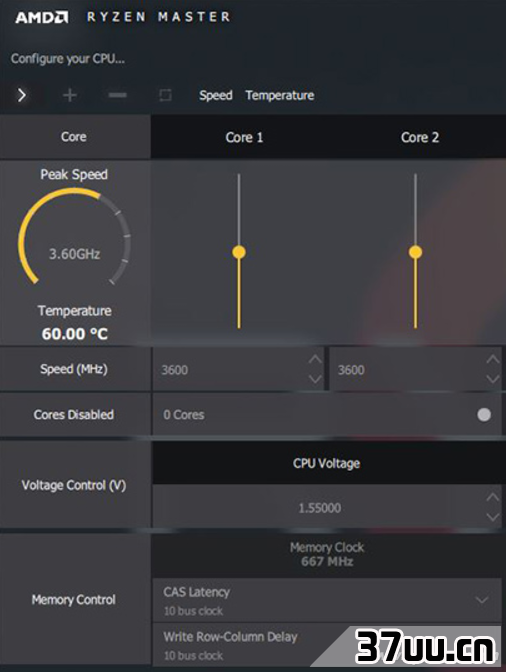This screenshot has height=672, width=506.
Task: Click the Memory Clock 667 MHz value
Action: tap(327, 561)
